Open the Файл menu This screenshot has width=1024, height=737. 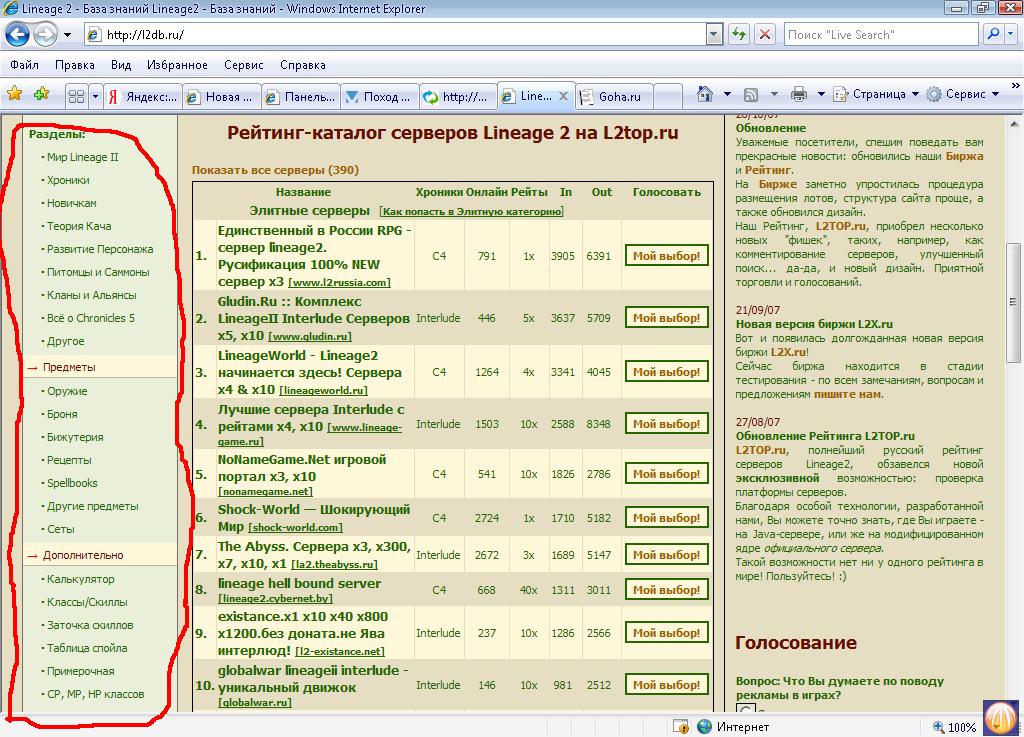pos(24,65)
